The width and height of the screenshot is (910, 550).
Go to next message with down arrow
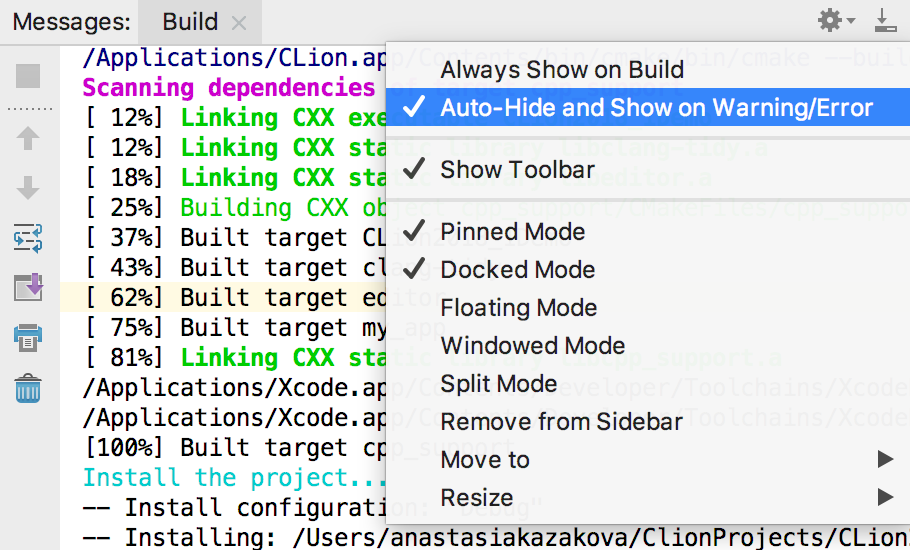coord(28,188)
